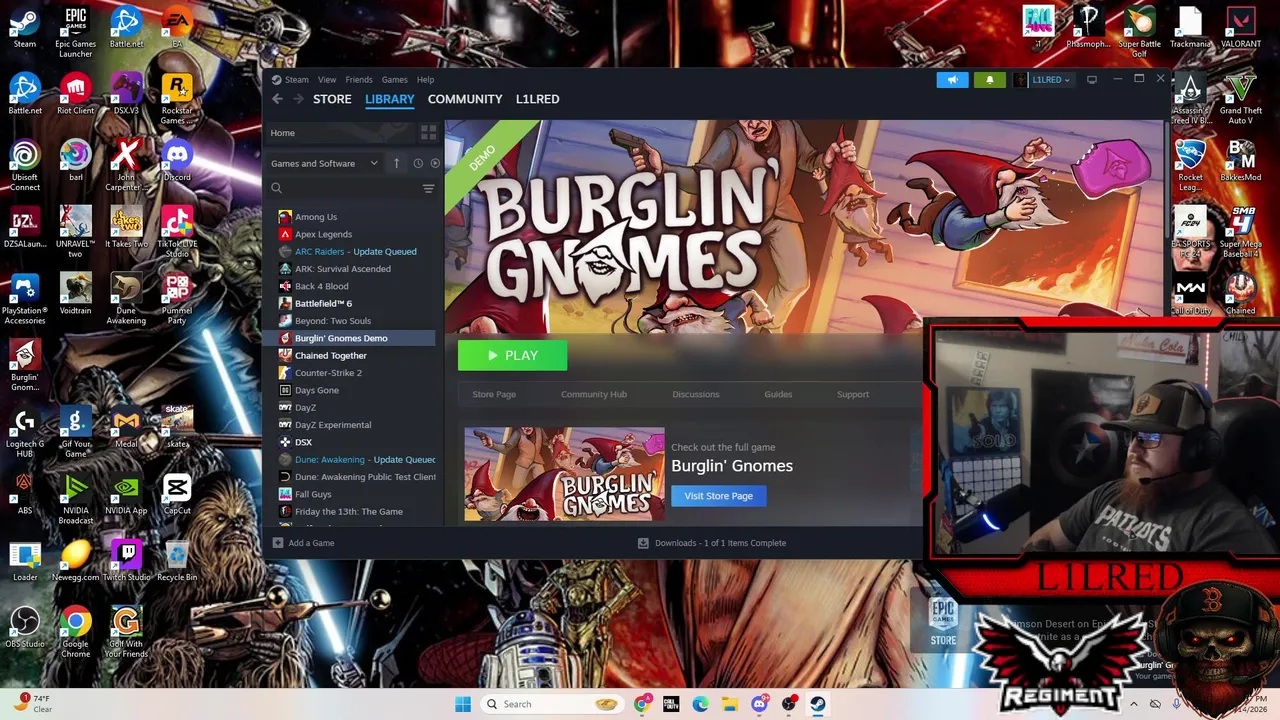Open the Games menu

[394, 80]
